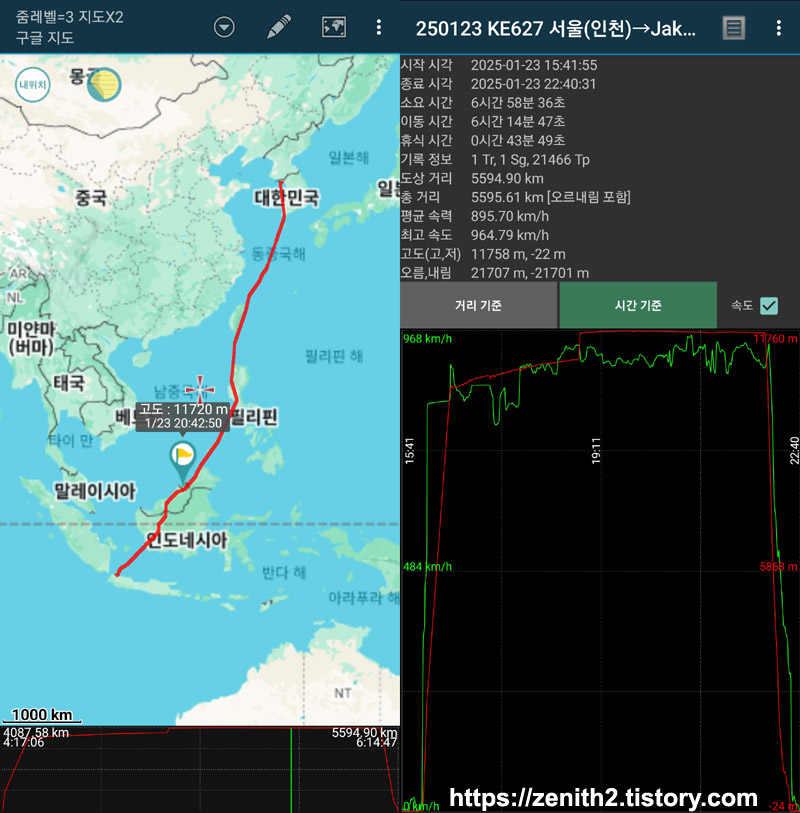Open the list view icon in track header
800x813 pixels.
[x=734, y=27]
